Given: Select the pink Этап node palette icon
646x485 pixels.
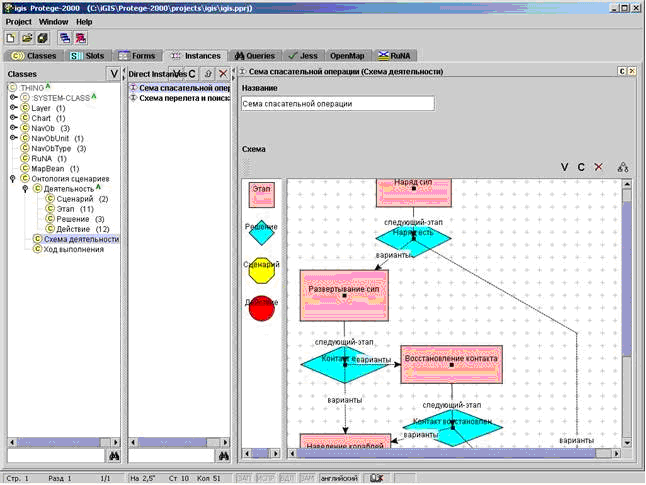Looking at the screenshot, I should coord(262,195).
